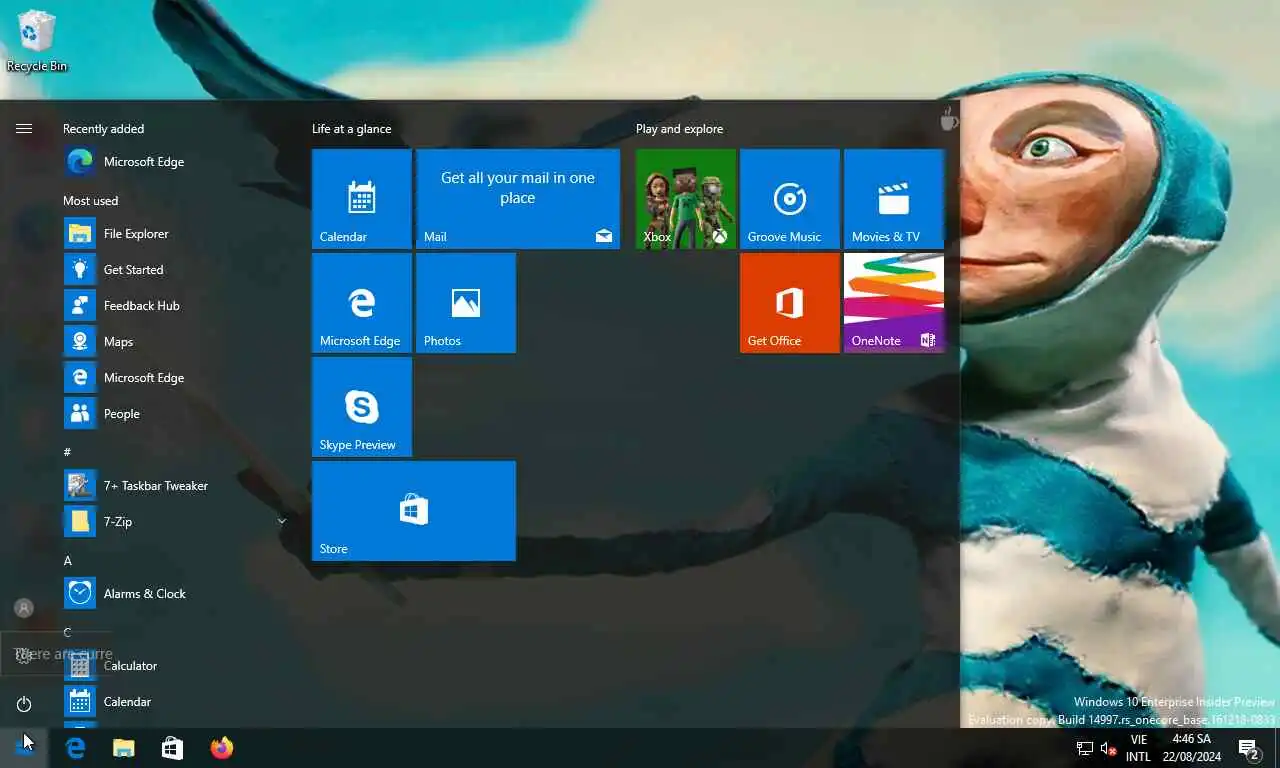The width and height of the screenshot is (1280, 768).
Task: Click the taskbar clock and date
Action: pos(1192,748)
